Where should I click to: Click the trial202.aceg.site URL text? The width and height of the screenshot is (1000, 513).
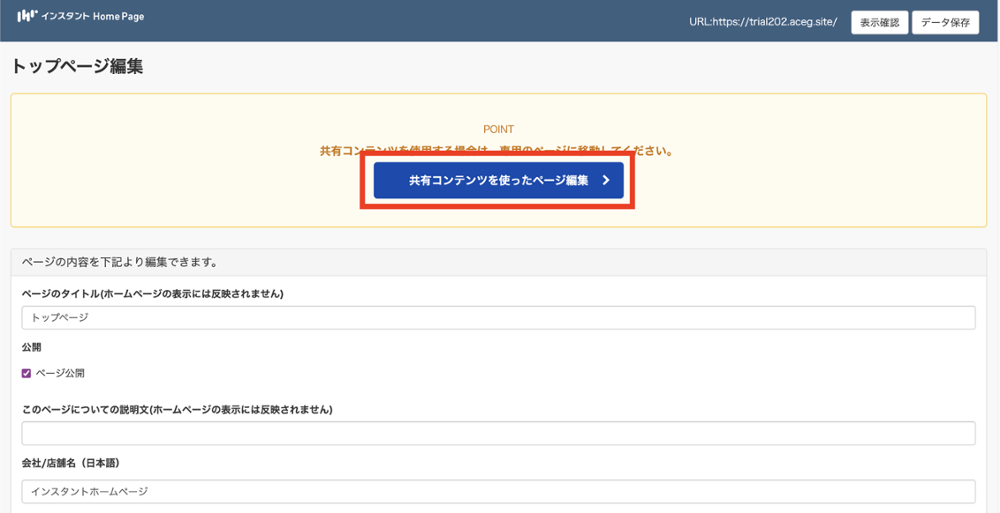pos(762,22)
